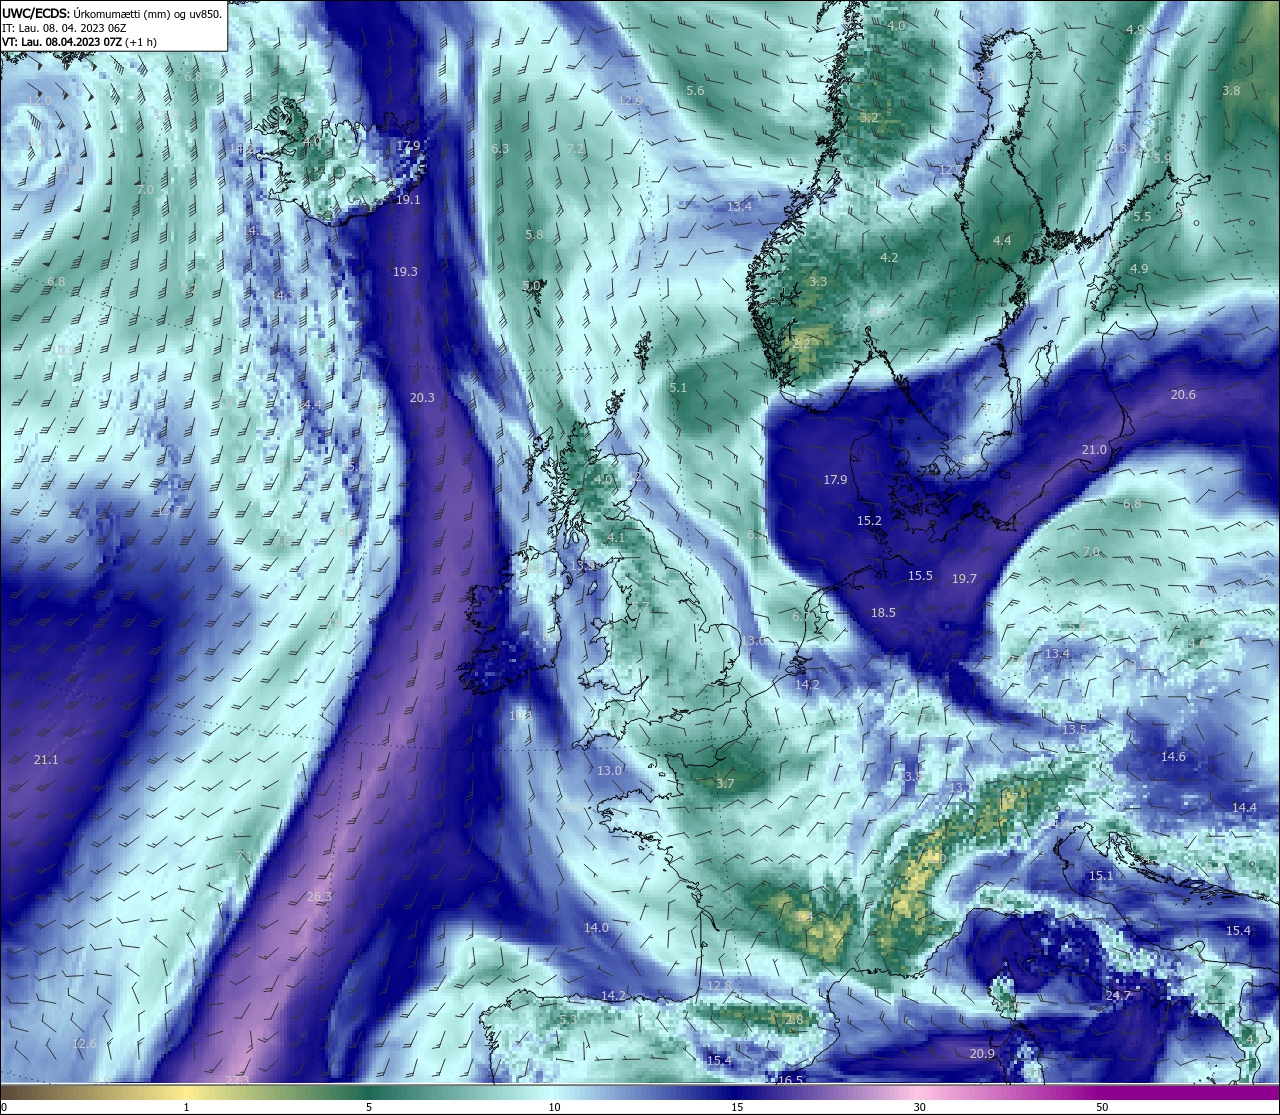Click the 20.3 value on the map
Screen dimensions: 1280x1115
coord(422,398)
